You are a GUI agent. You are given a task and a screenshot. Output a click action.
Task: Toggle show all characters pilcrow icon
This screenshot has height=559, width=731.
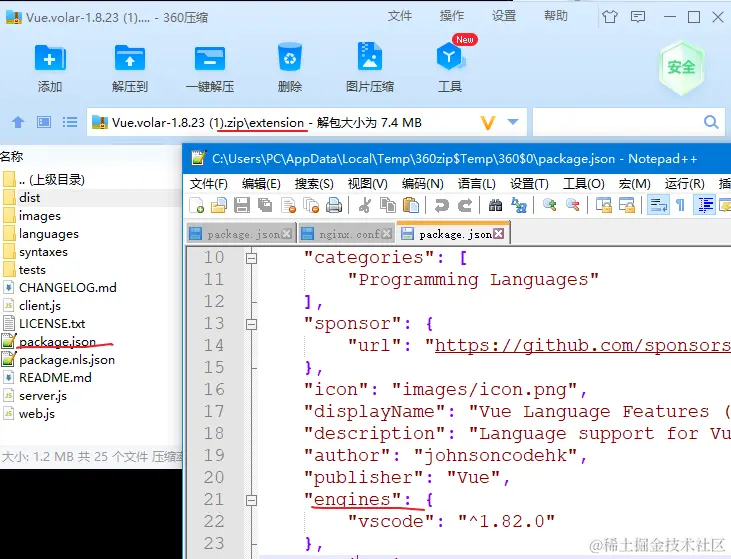point(681,205)
